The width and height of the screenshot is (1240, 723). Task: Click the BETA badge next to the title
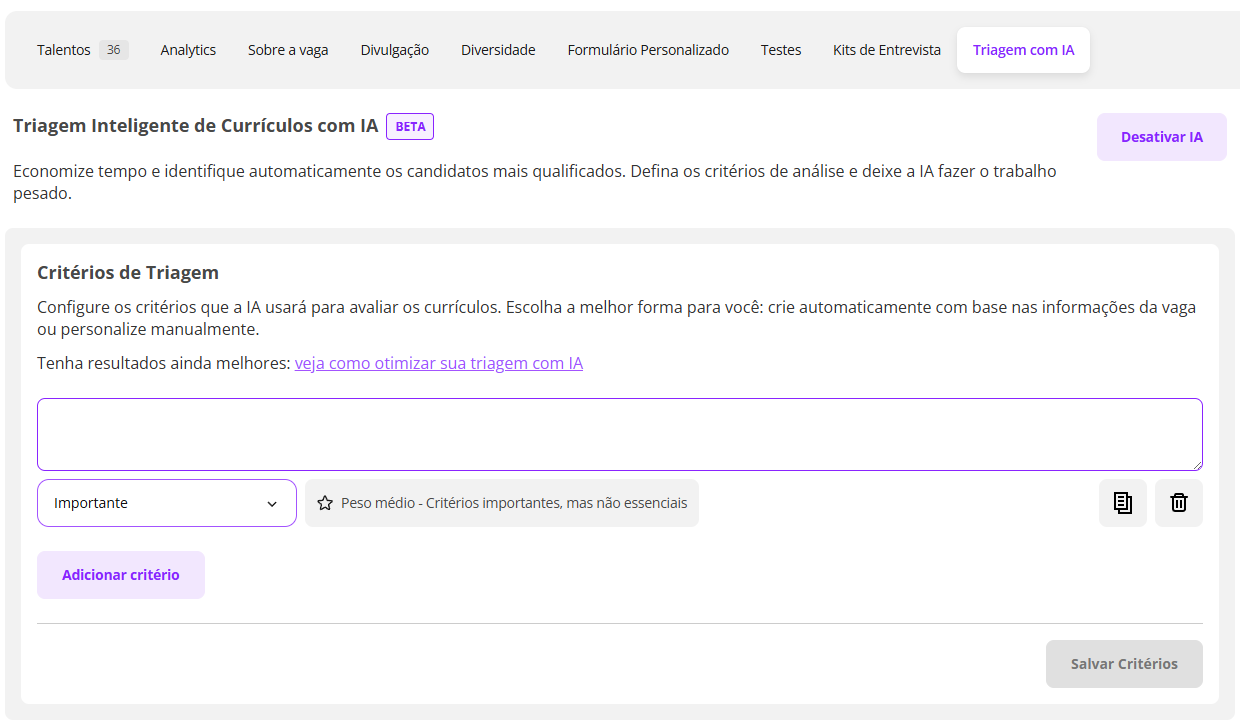coord(410,127)
